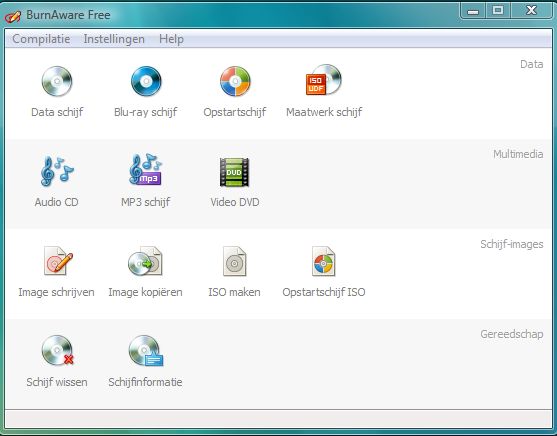Select Schijf wissen erase icon
The image size is (557, 436).
[58, 351]
